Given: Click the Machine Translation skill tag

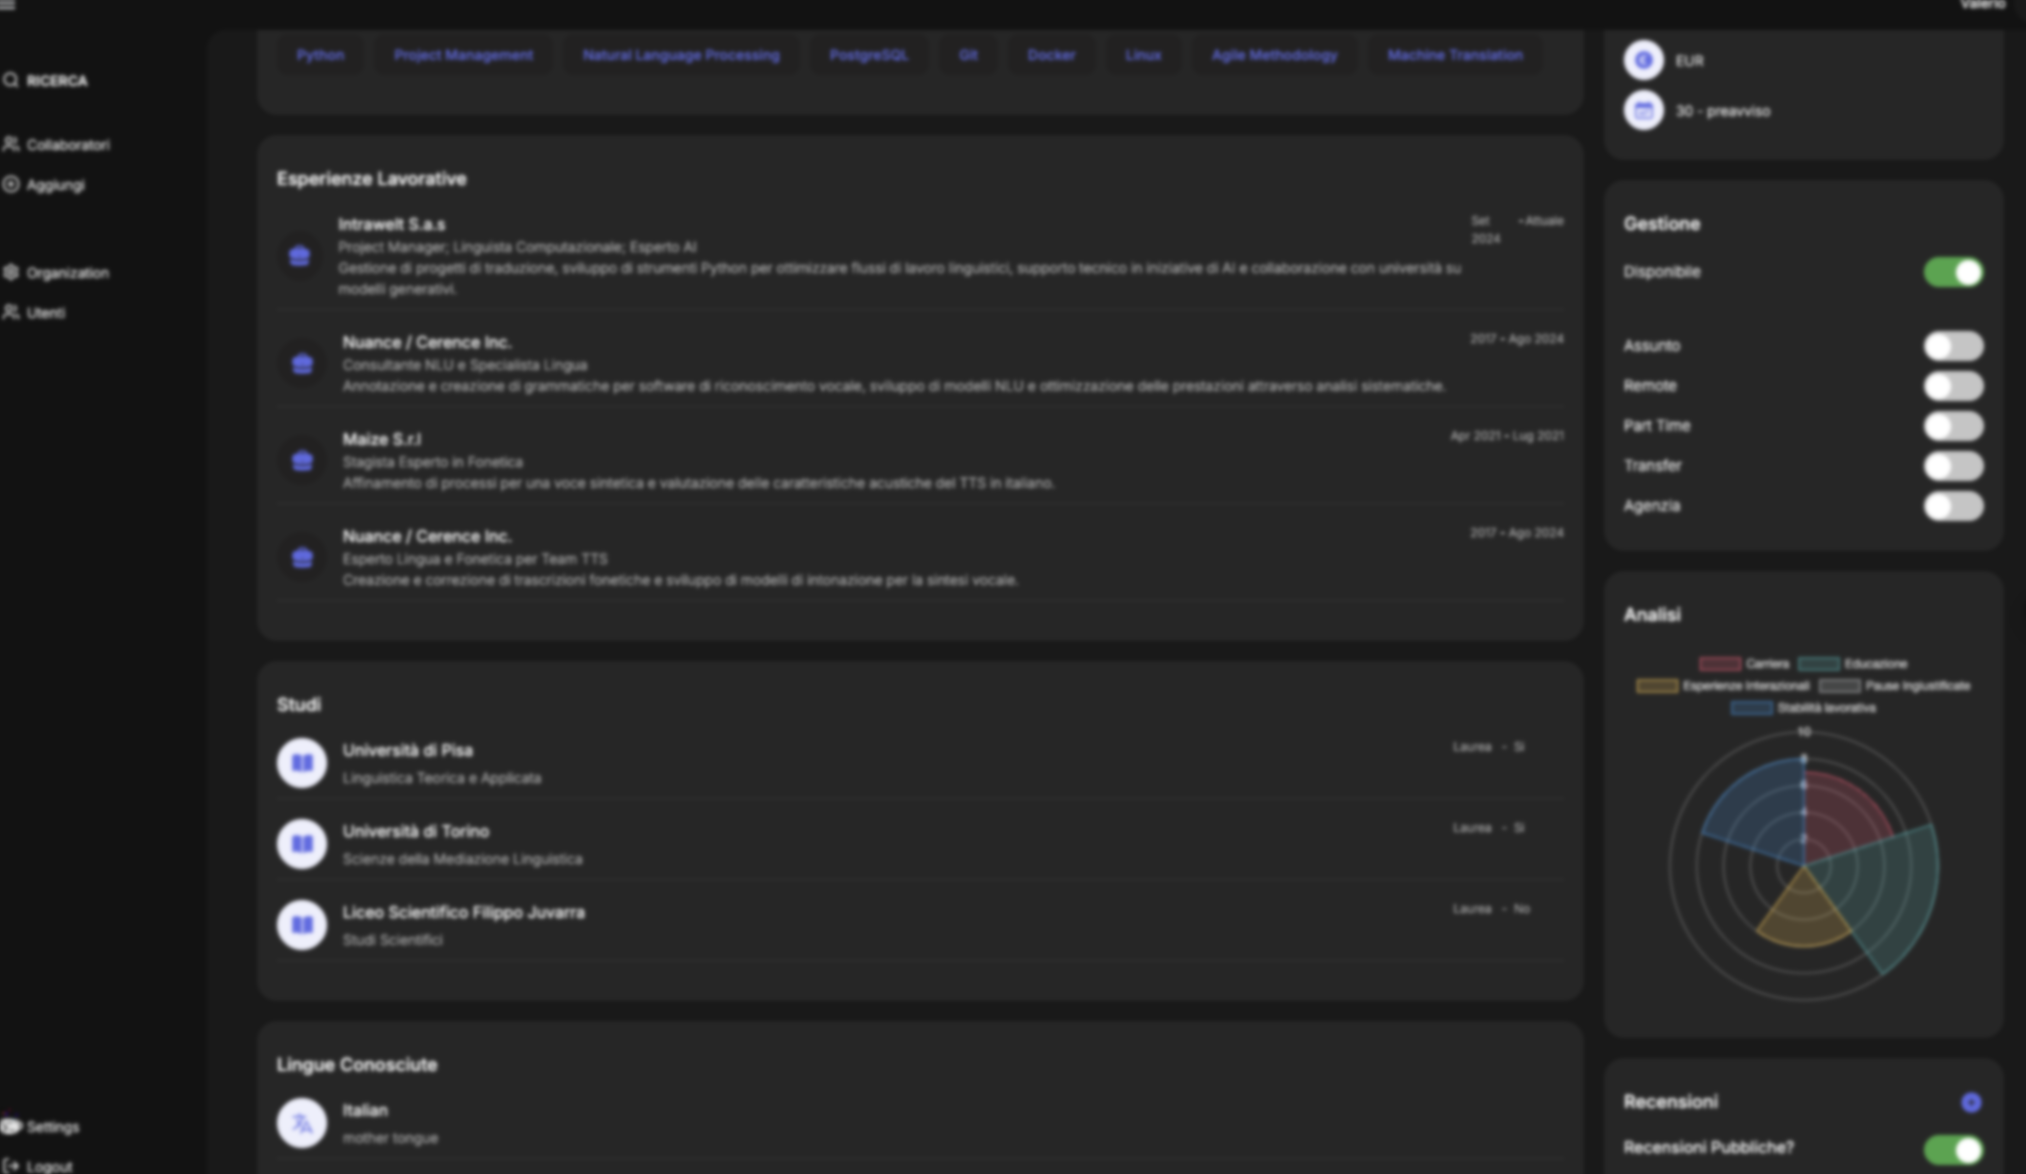Looking at the screenshot, I should point(1454,55).
